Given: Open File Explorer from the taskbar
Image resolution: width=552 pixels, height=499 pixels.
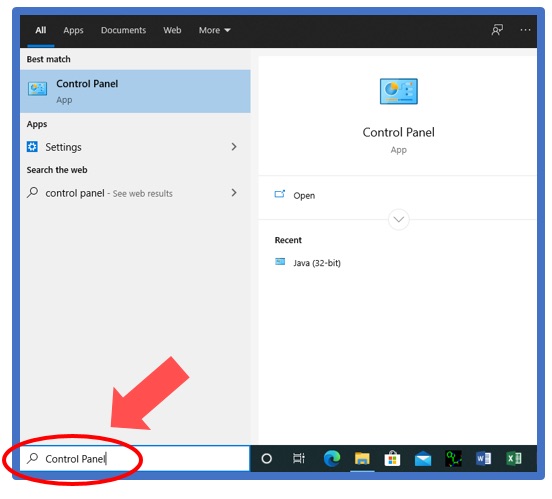Looking at the screenshot, I should [x=362, y=459].
